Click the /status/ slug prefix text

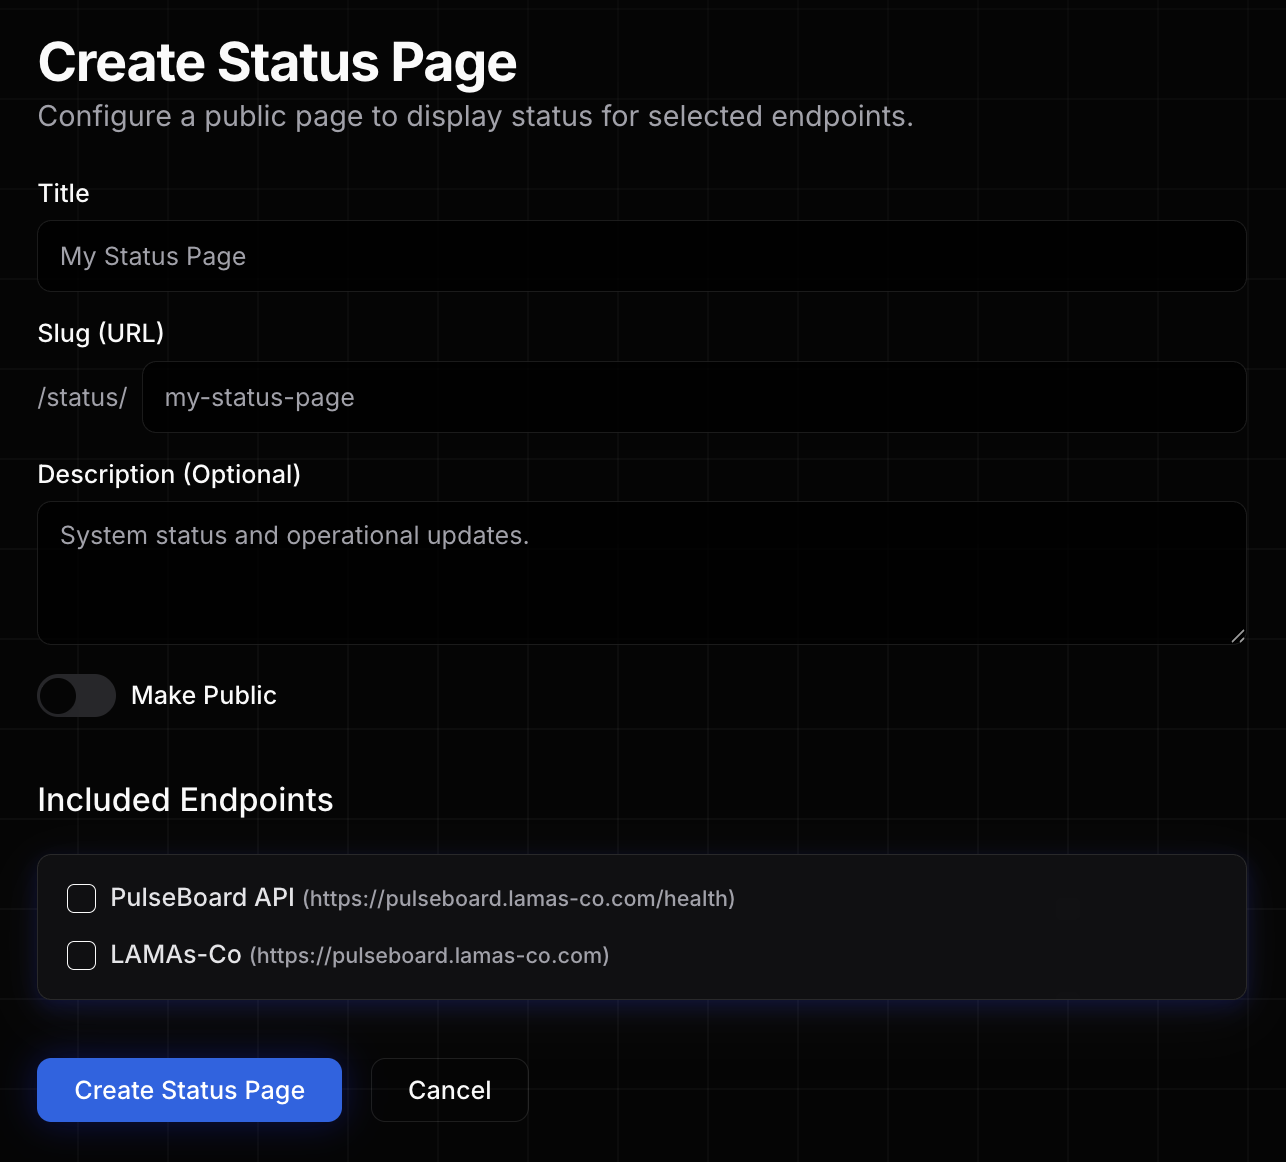pos(82,397)
